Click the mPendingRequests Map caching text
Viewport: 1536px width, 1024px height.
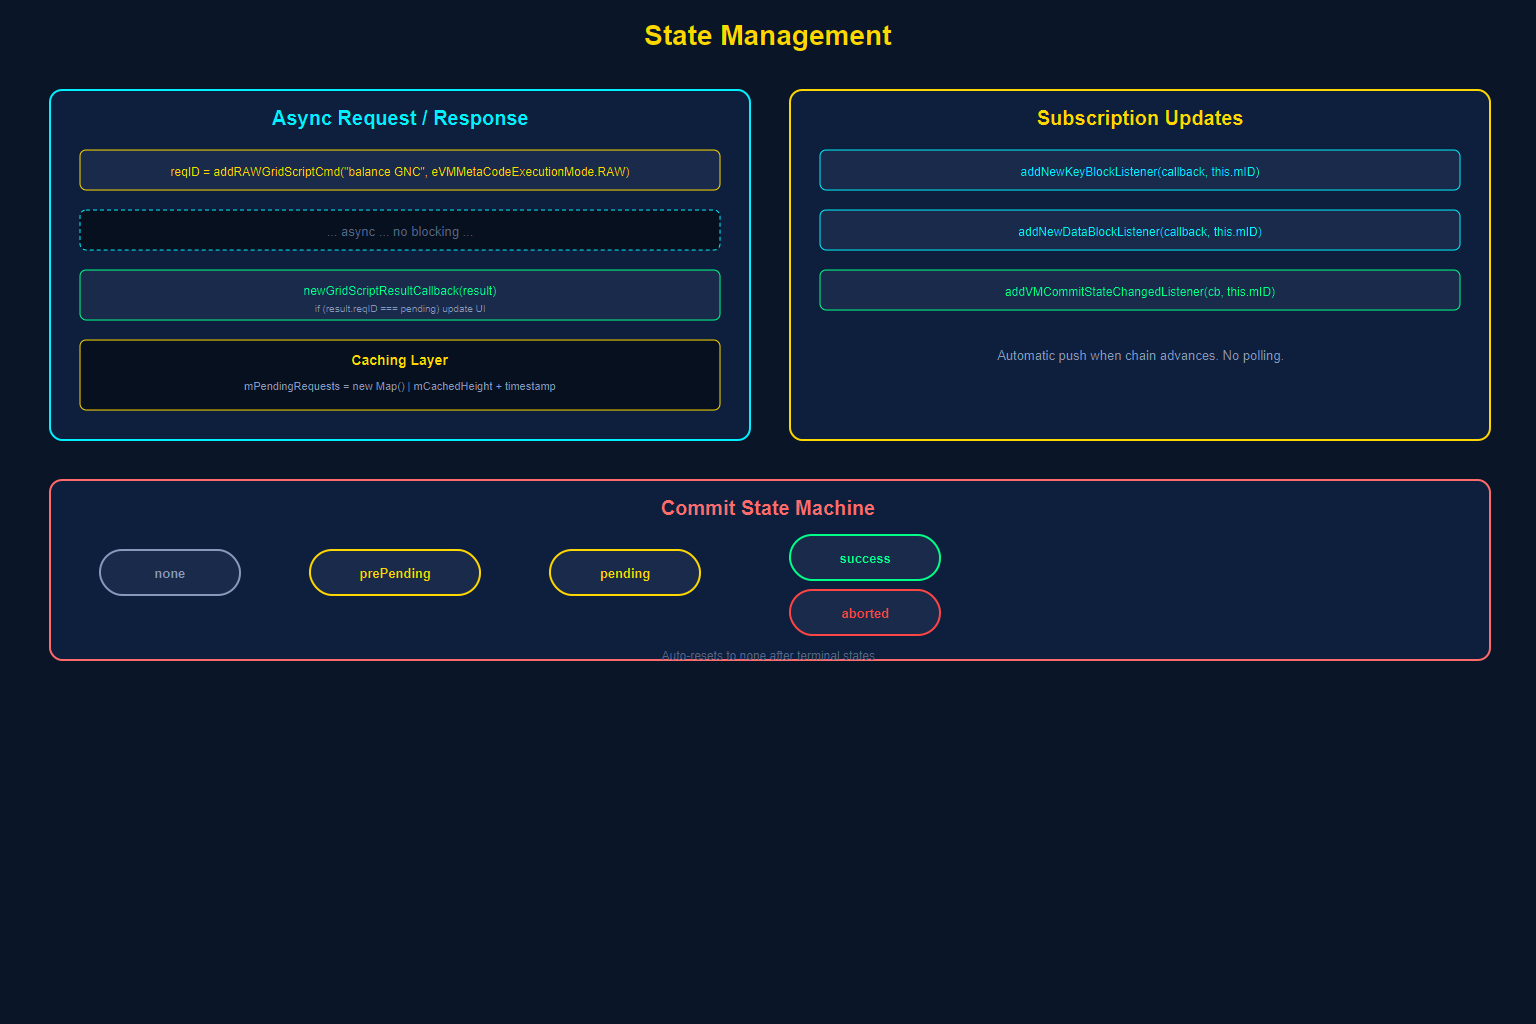coord(399,386)
